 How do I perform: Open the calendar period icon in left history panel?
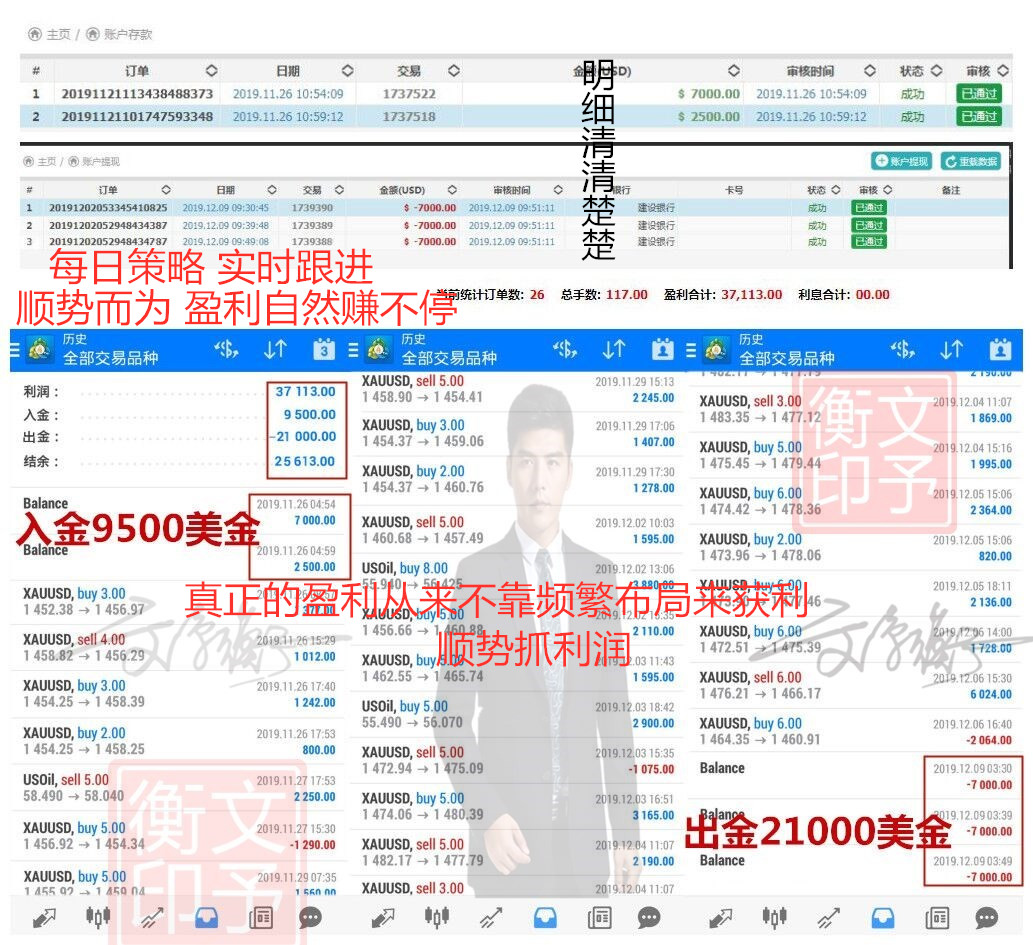click(x=323, y=349)
